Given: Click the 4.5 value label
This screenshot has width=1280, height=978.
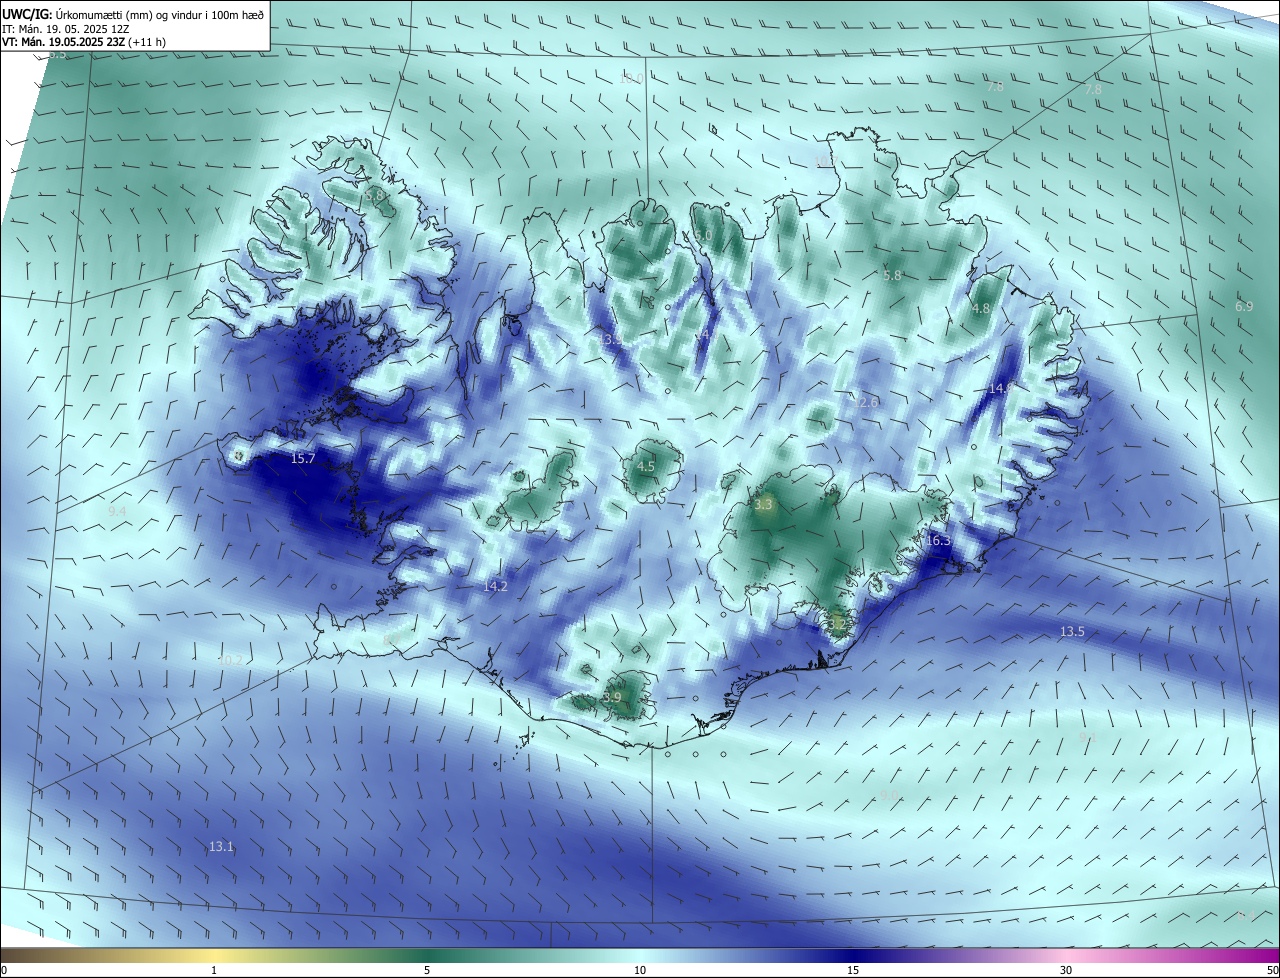Looking at the screenshot, I should click(646, 466).
